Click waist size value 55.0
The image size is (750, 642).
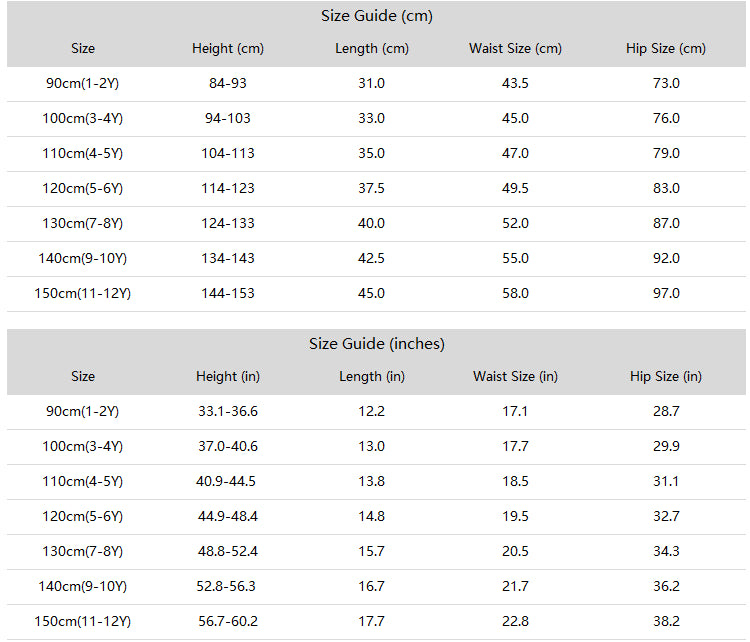tap(515, 258)
